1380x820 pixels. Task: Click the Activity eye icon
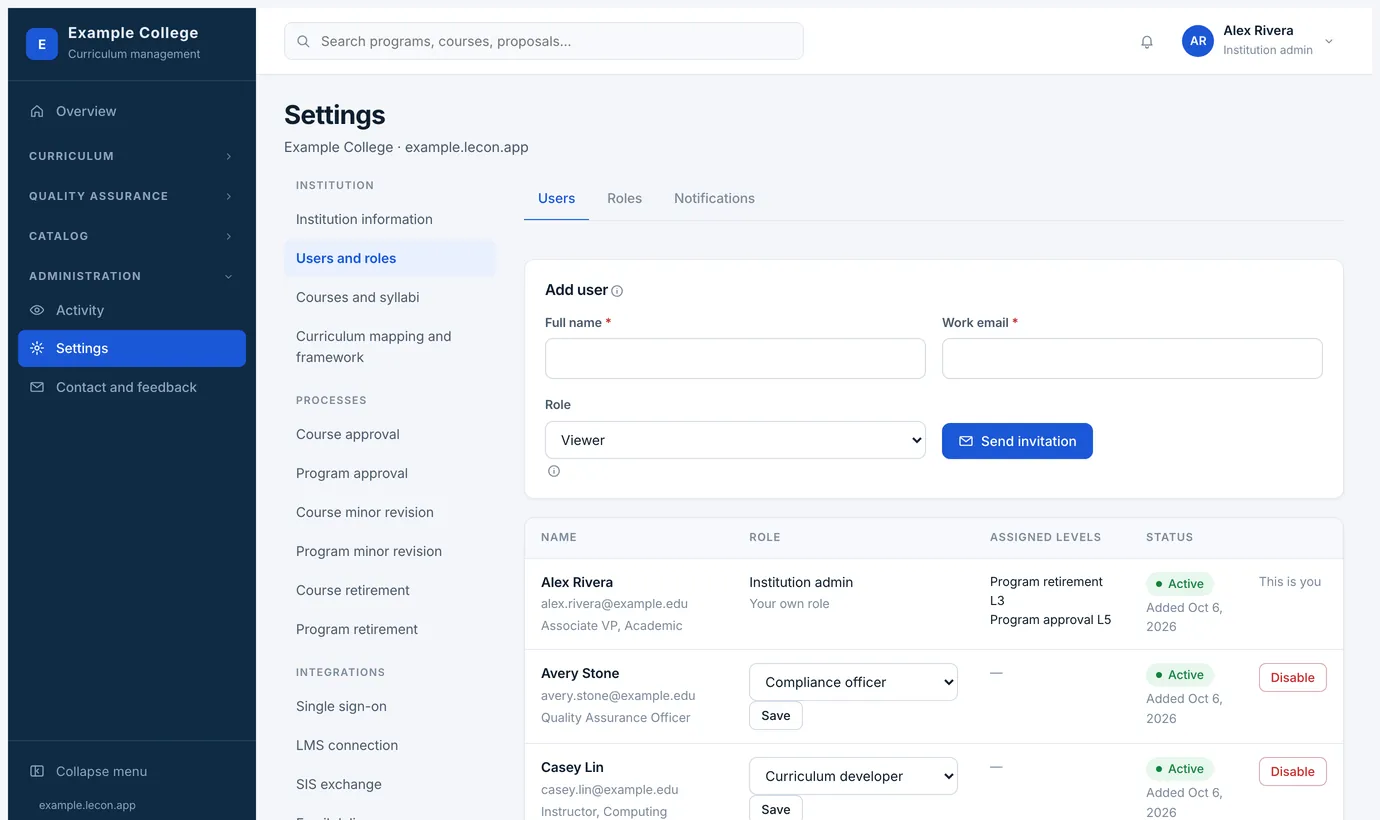(x=37, y=310)
